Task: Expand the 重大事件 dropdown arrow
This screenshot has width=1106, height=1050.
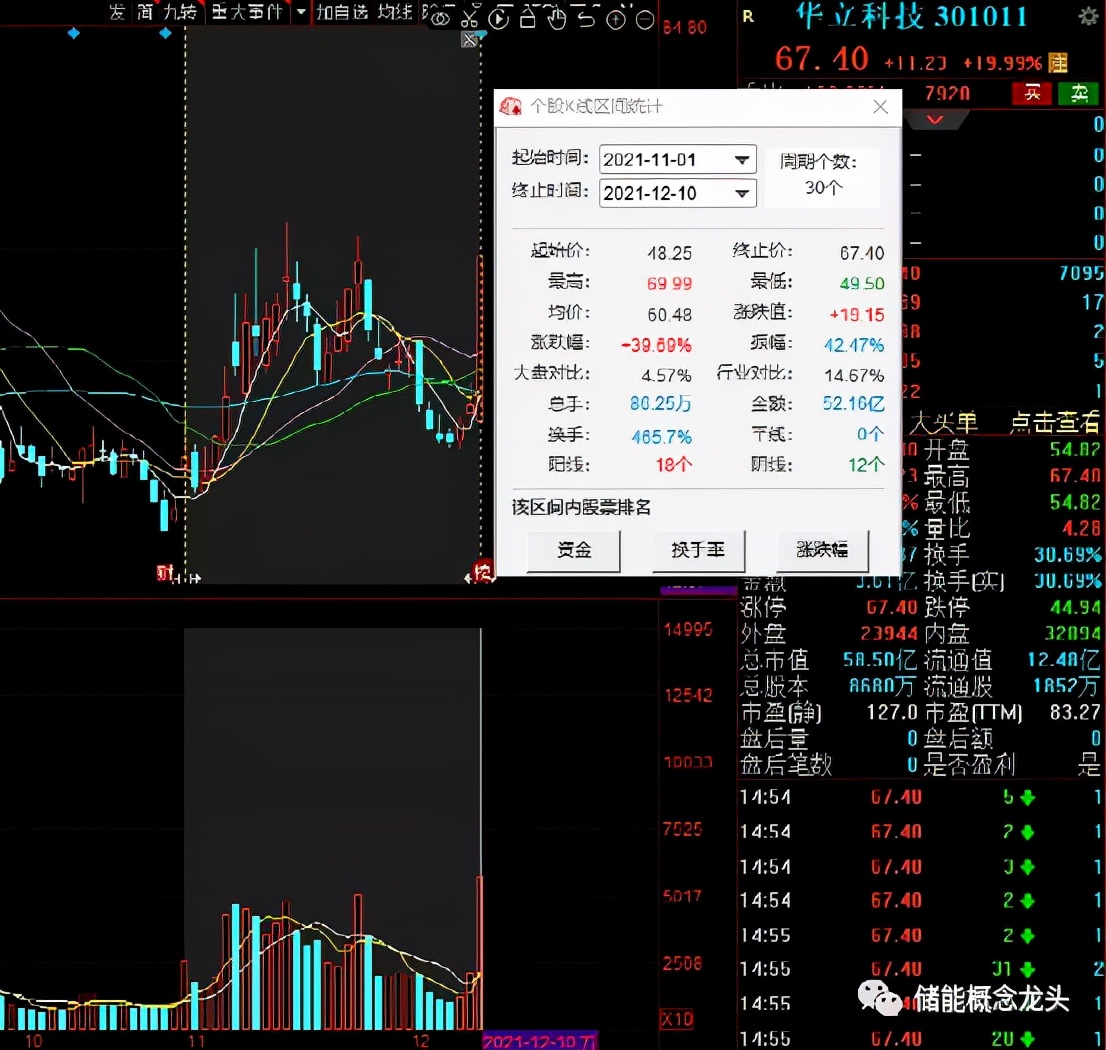Action: (x=301, y=13)
